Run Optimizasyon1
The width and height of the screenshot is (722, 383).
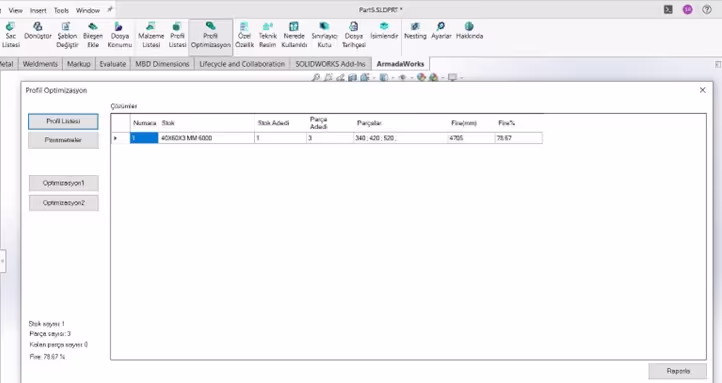click(x=64, y=183)
